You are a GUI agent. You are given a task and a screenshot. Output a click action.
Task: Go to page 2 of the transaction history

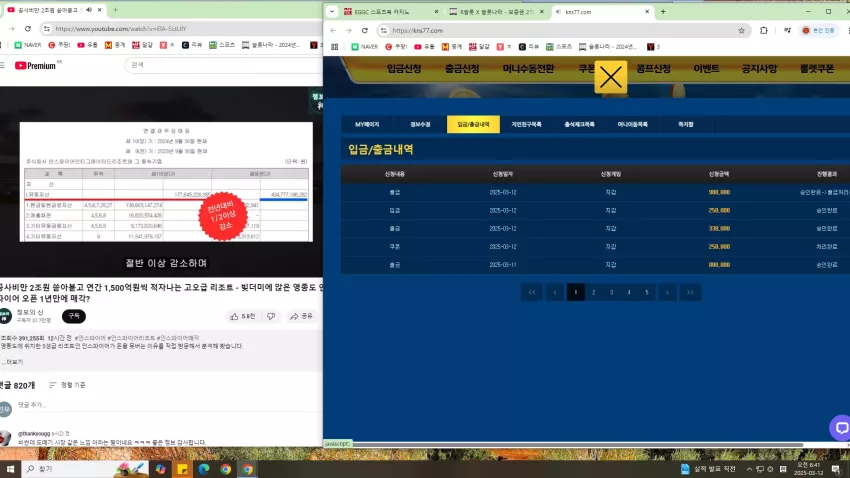594,293
